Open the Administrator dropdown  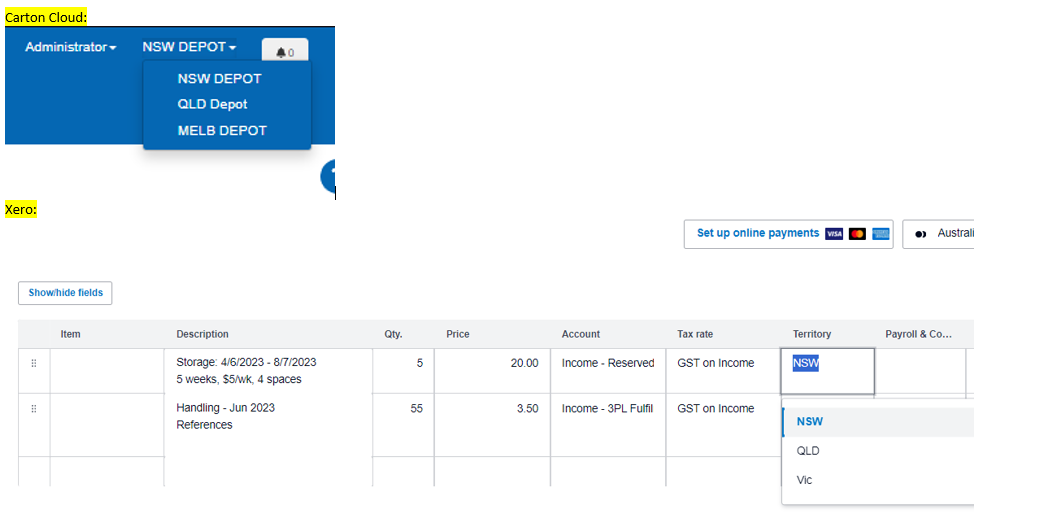click(70, 47)
